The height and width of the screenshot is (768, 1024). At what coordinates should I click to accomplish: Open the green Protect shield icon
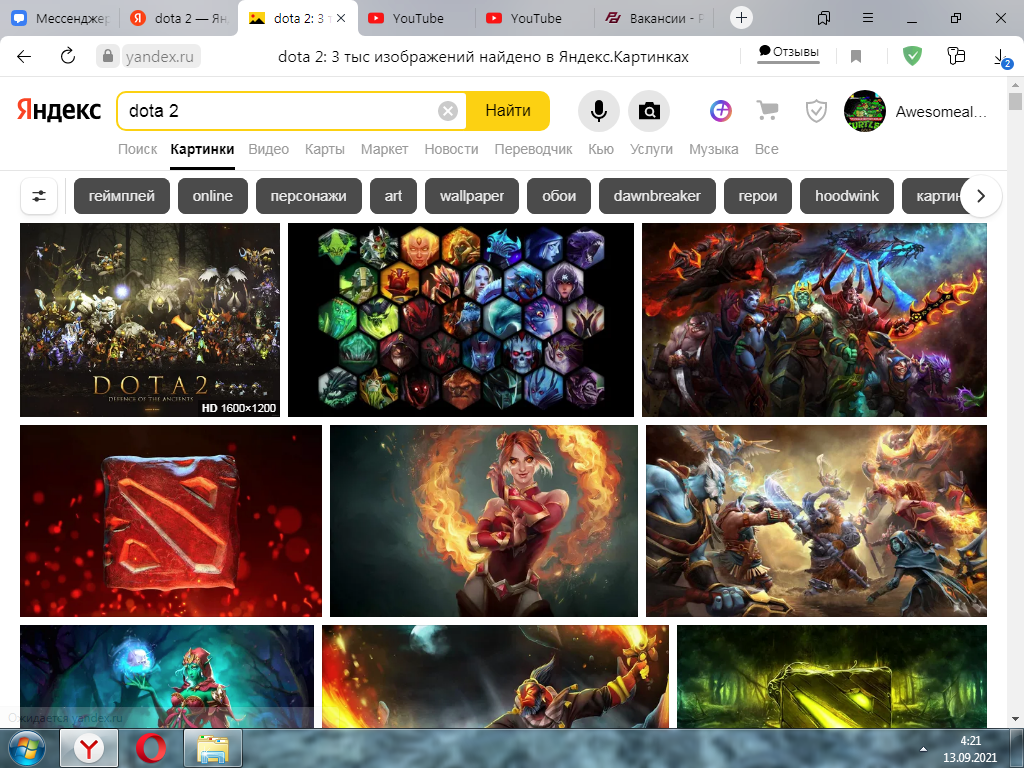click(x=912, y=56)
